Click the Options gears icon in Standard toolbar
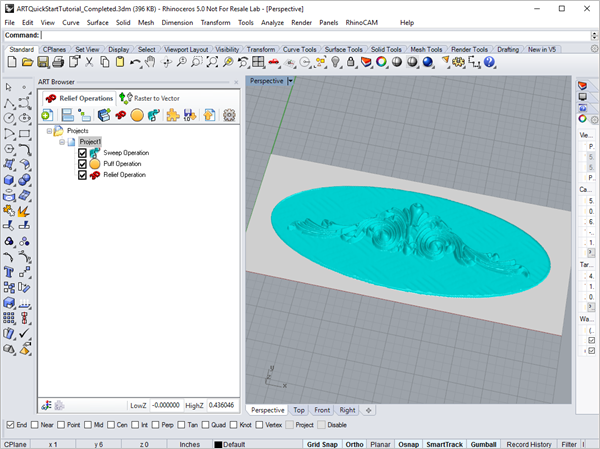The height and width of the screenshot is (449, 600). [x=458, y=62]
